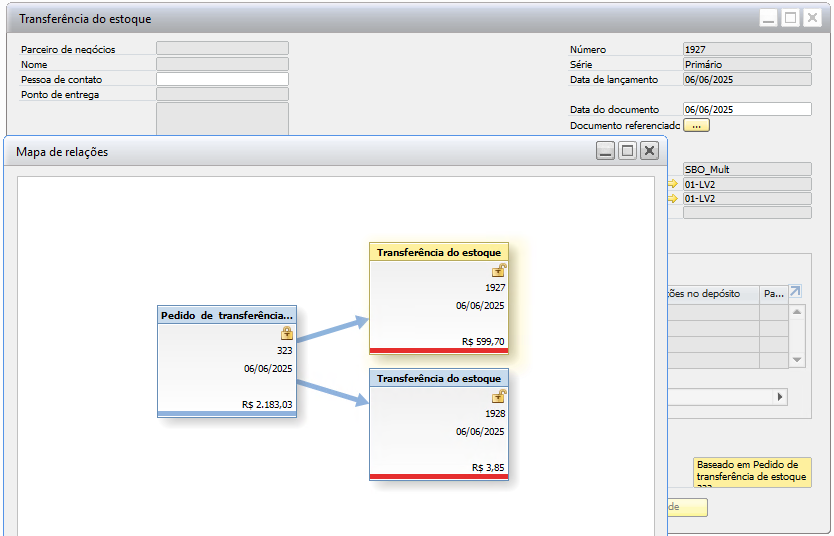
Task: Maximize the Mapa de relações window
Action: [x=628, y=151]
